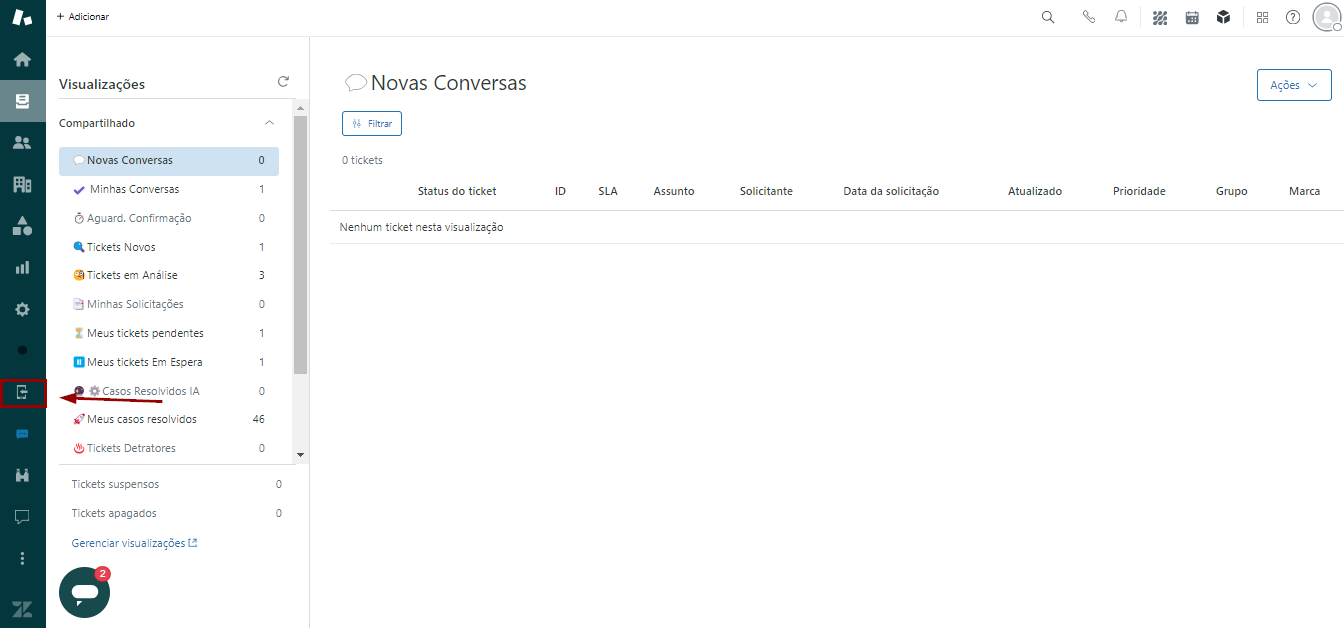This screenshot has height=628, width=1344.
Task: Collapse the Compartilhado section
Action: coord(268,123)
